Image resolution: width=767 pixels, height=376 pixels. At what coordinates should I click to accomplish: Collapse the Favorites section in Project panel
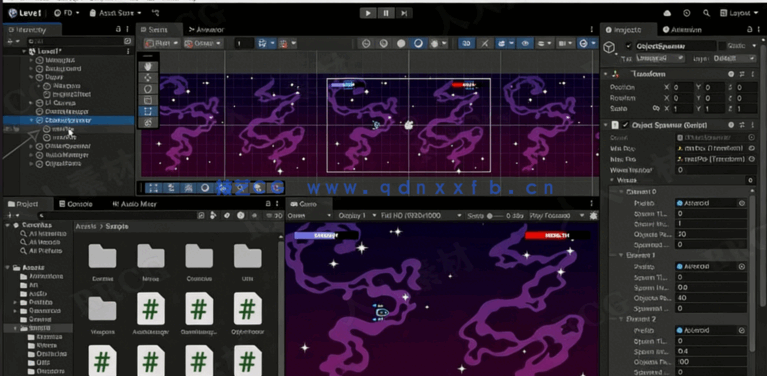tap(8, 225)
